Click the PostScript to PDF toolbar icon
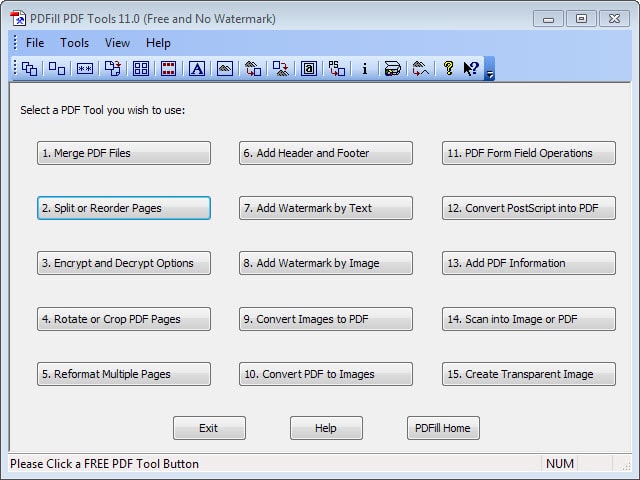 pyautogui.click(x=337, y=69)
